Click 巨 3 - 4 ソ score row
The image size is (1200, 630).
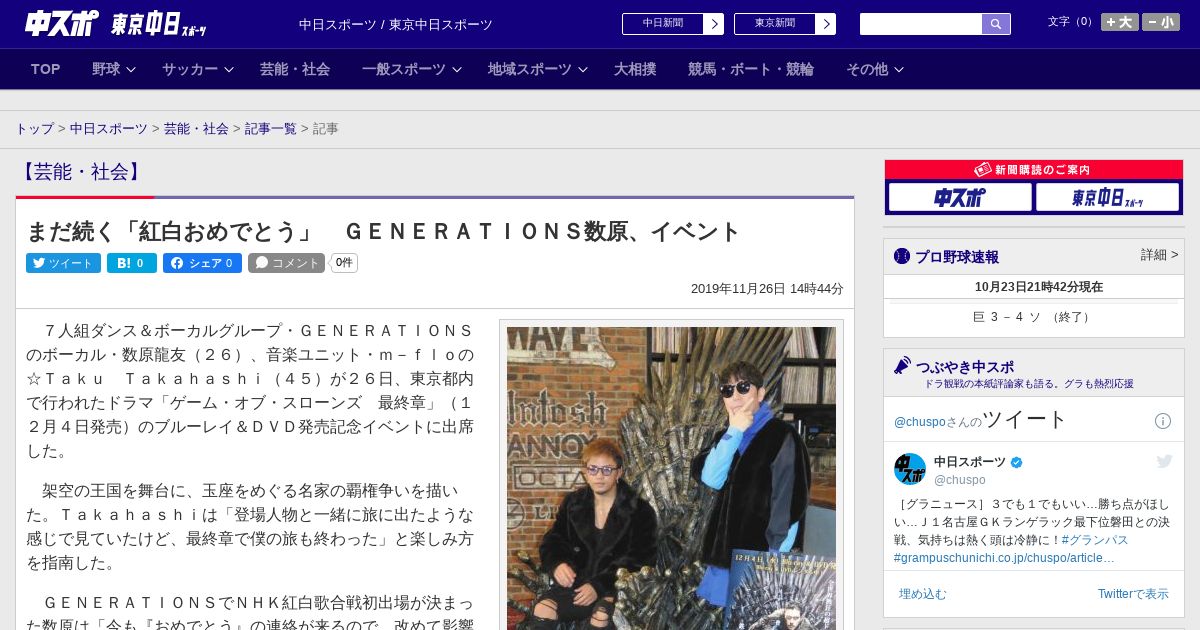[1033, 317]
